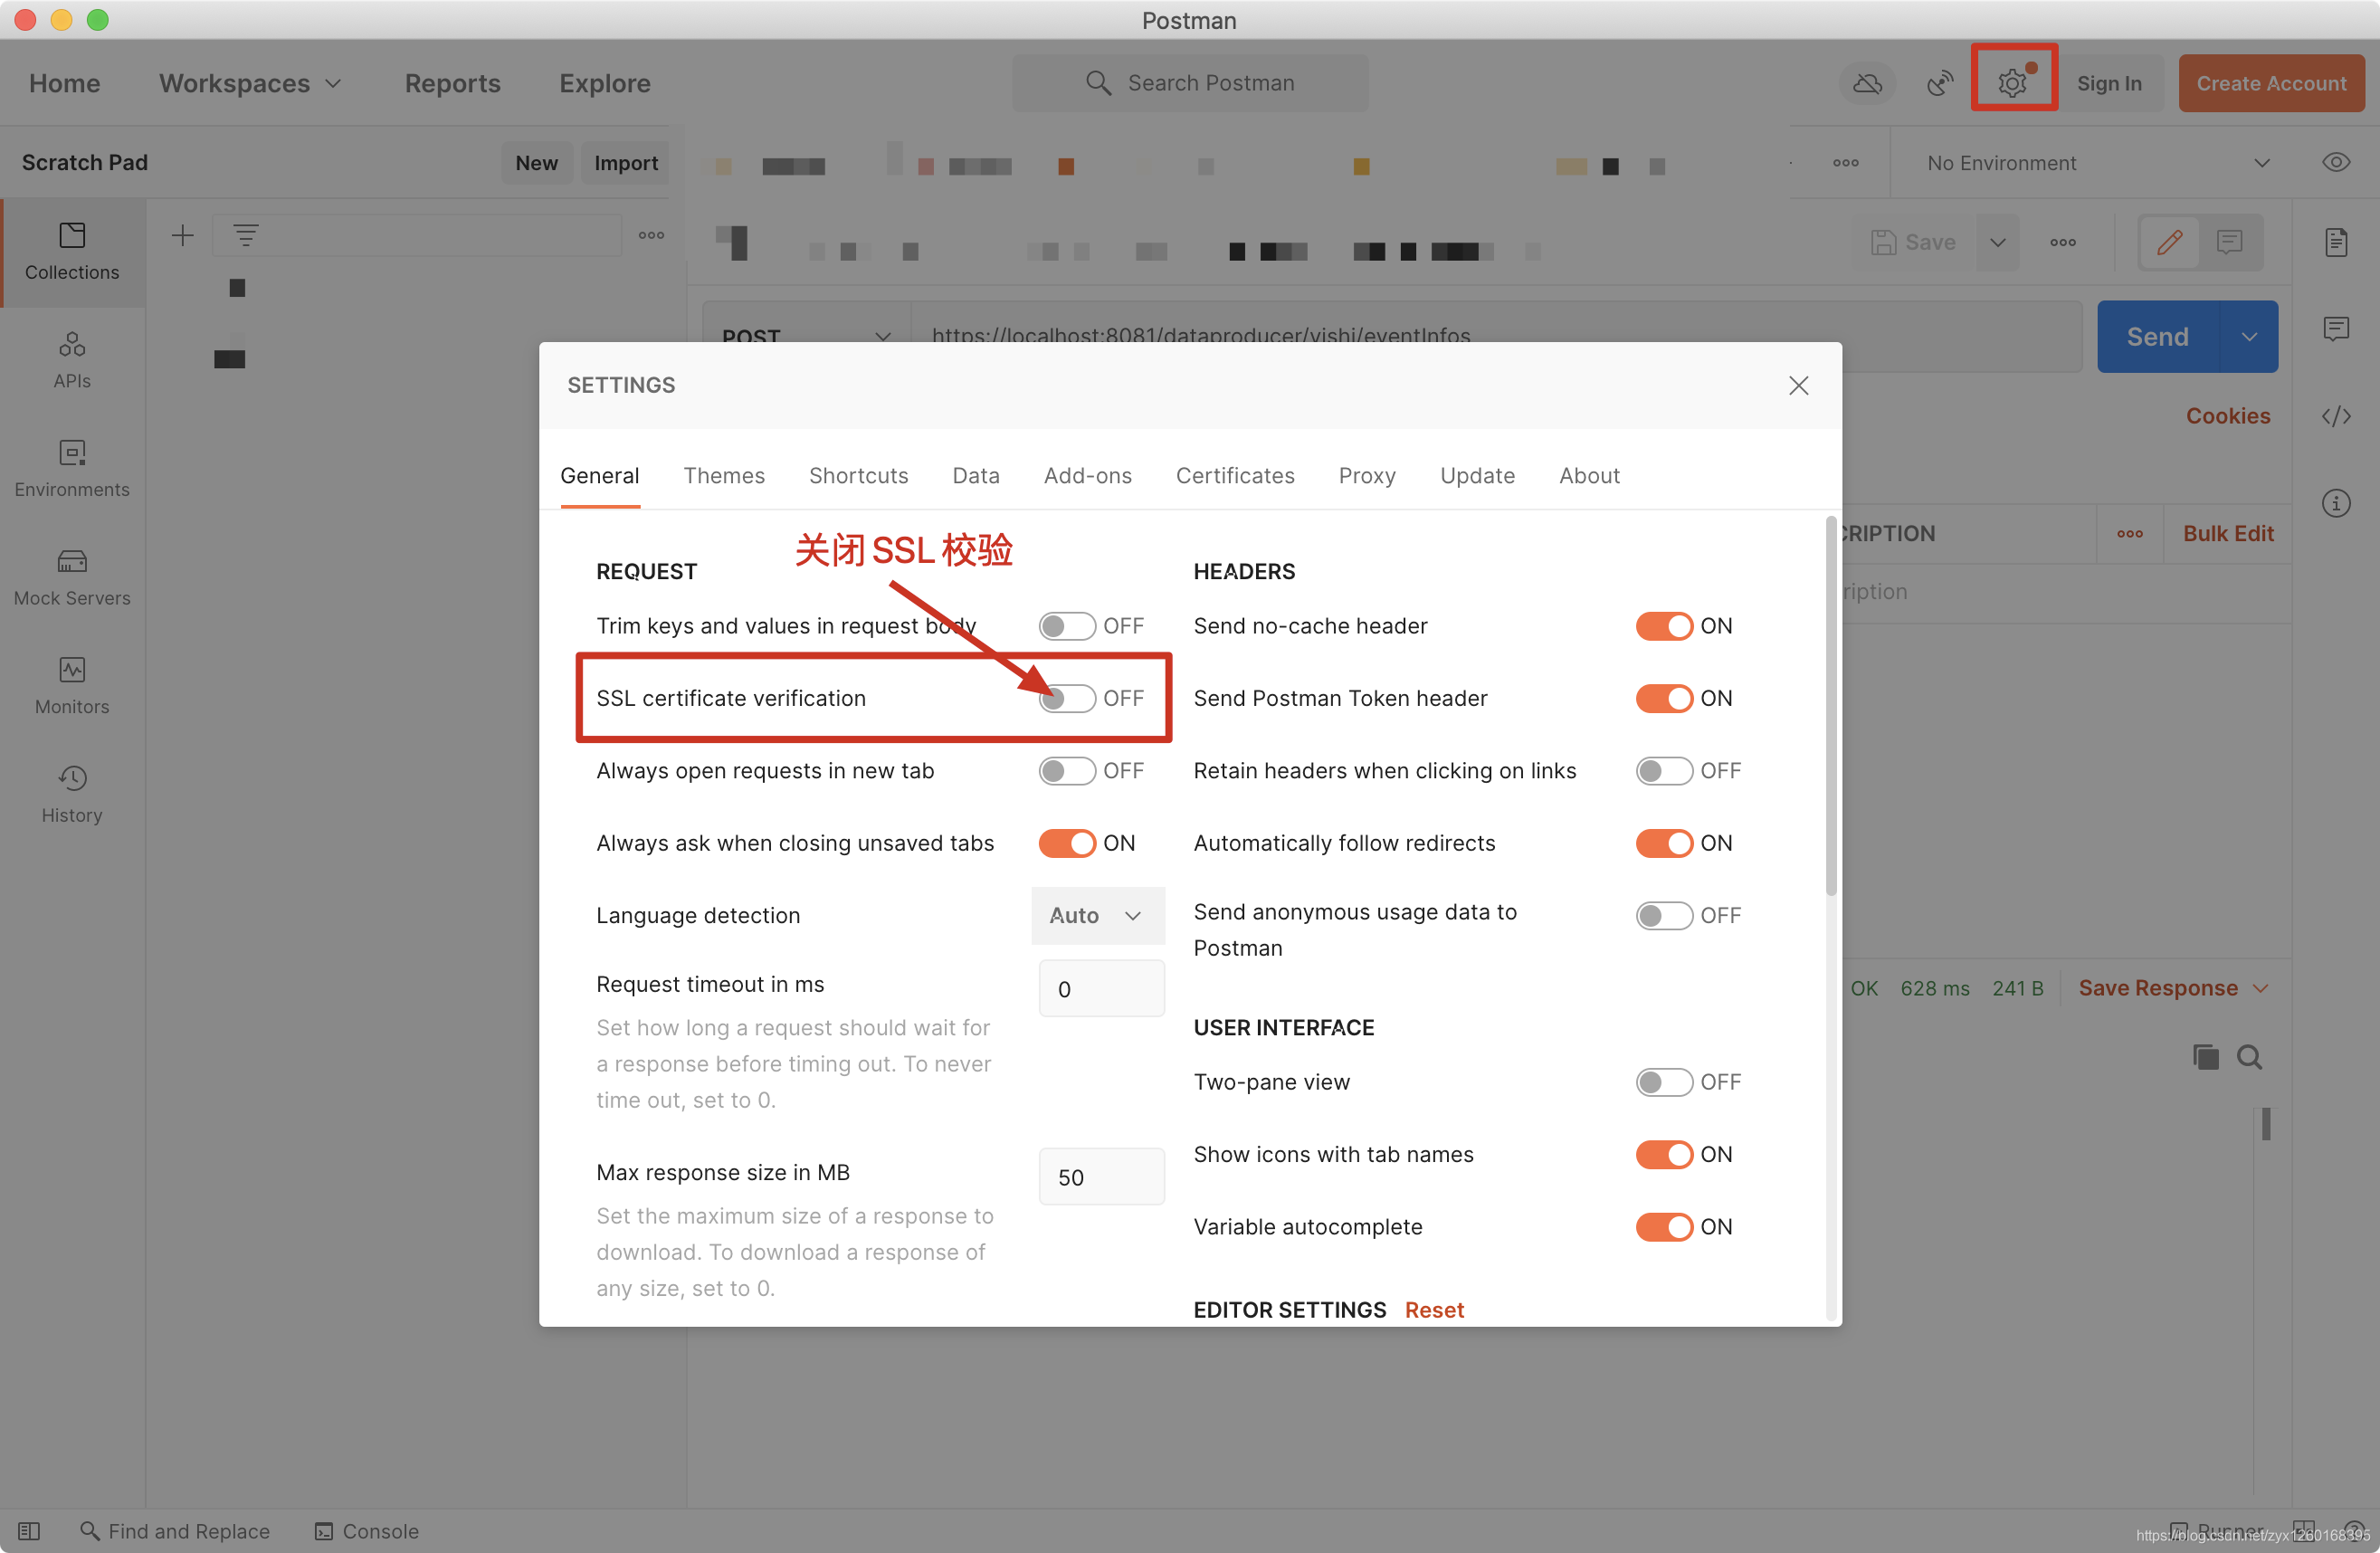
Task: Expand the Workspaces menu
Action: (250, 82)
